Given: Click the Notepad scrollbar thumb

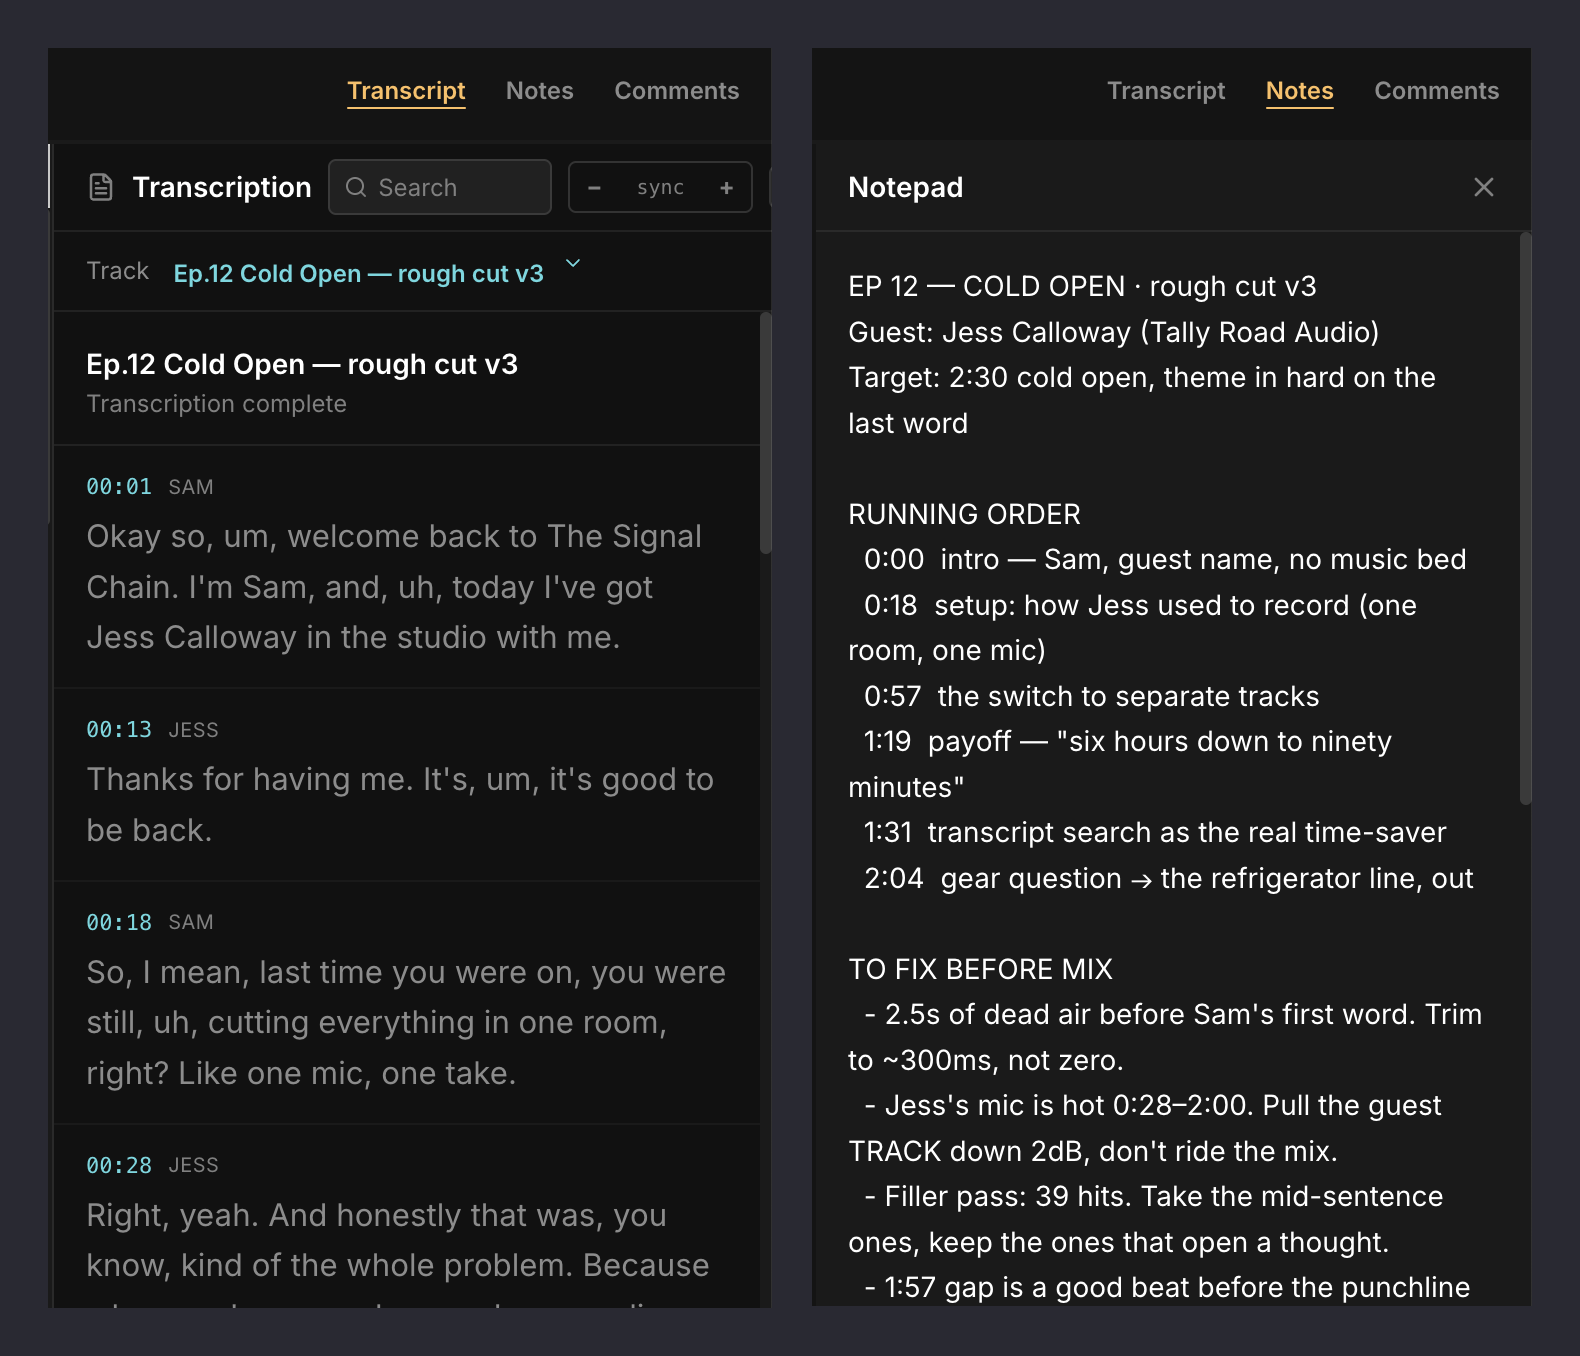Looking at the screenshot, I should [x=1526, y=518].
